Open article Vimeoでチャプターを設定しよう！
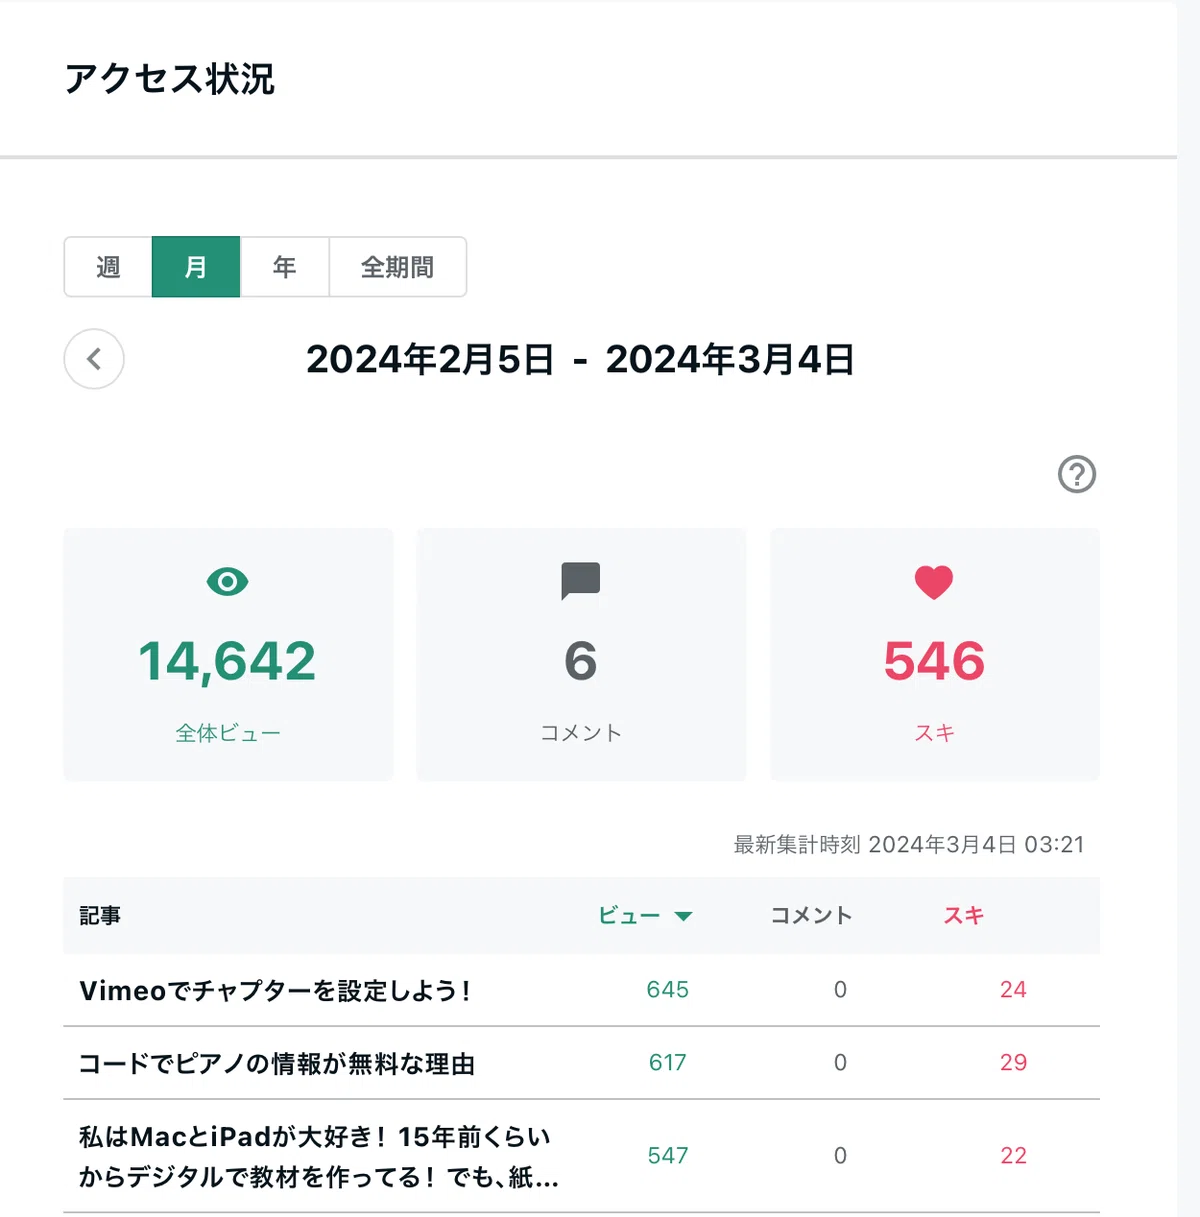The width and height of the screenshot is (1200, 1217). pos(275,990)
